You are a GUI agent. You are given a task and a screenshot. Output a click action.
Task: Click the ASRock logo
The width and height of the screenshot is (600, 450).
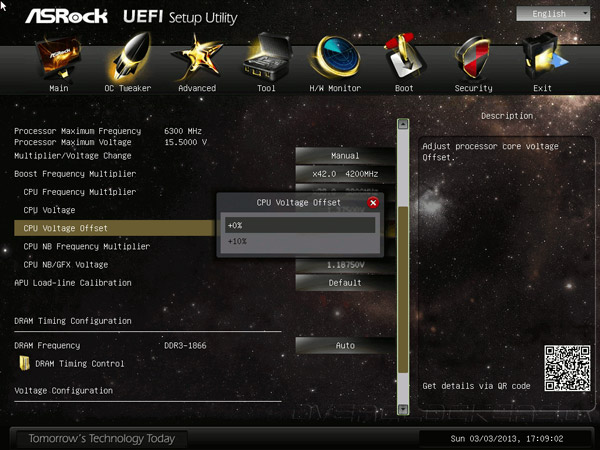pos(66,16)
